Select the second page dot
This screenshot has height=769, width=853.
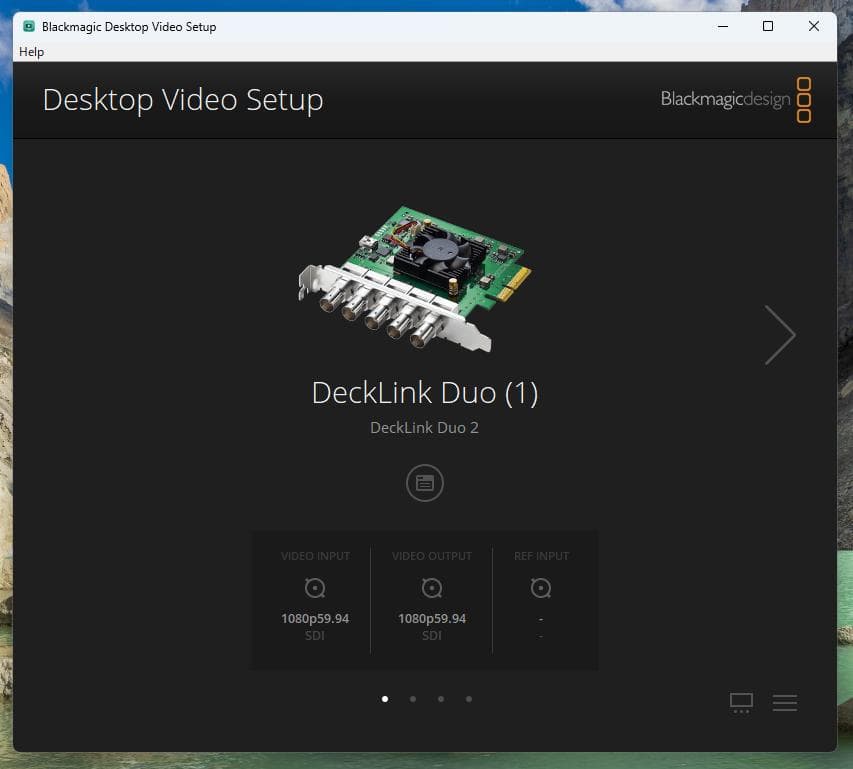tap(413, 699)
